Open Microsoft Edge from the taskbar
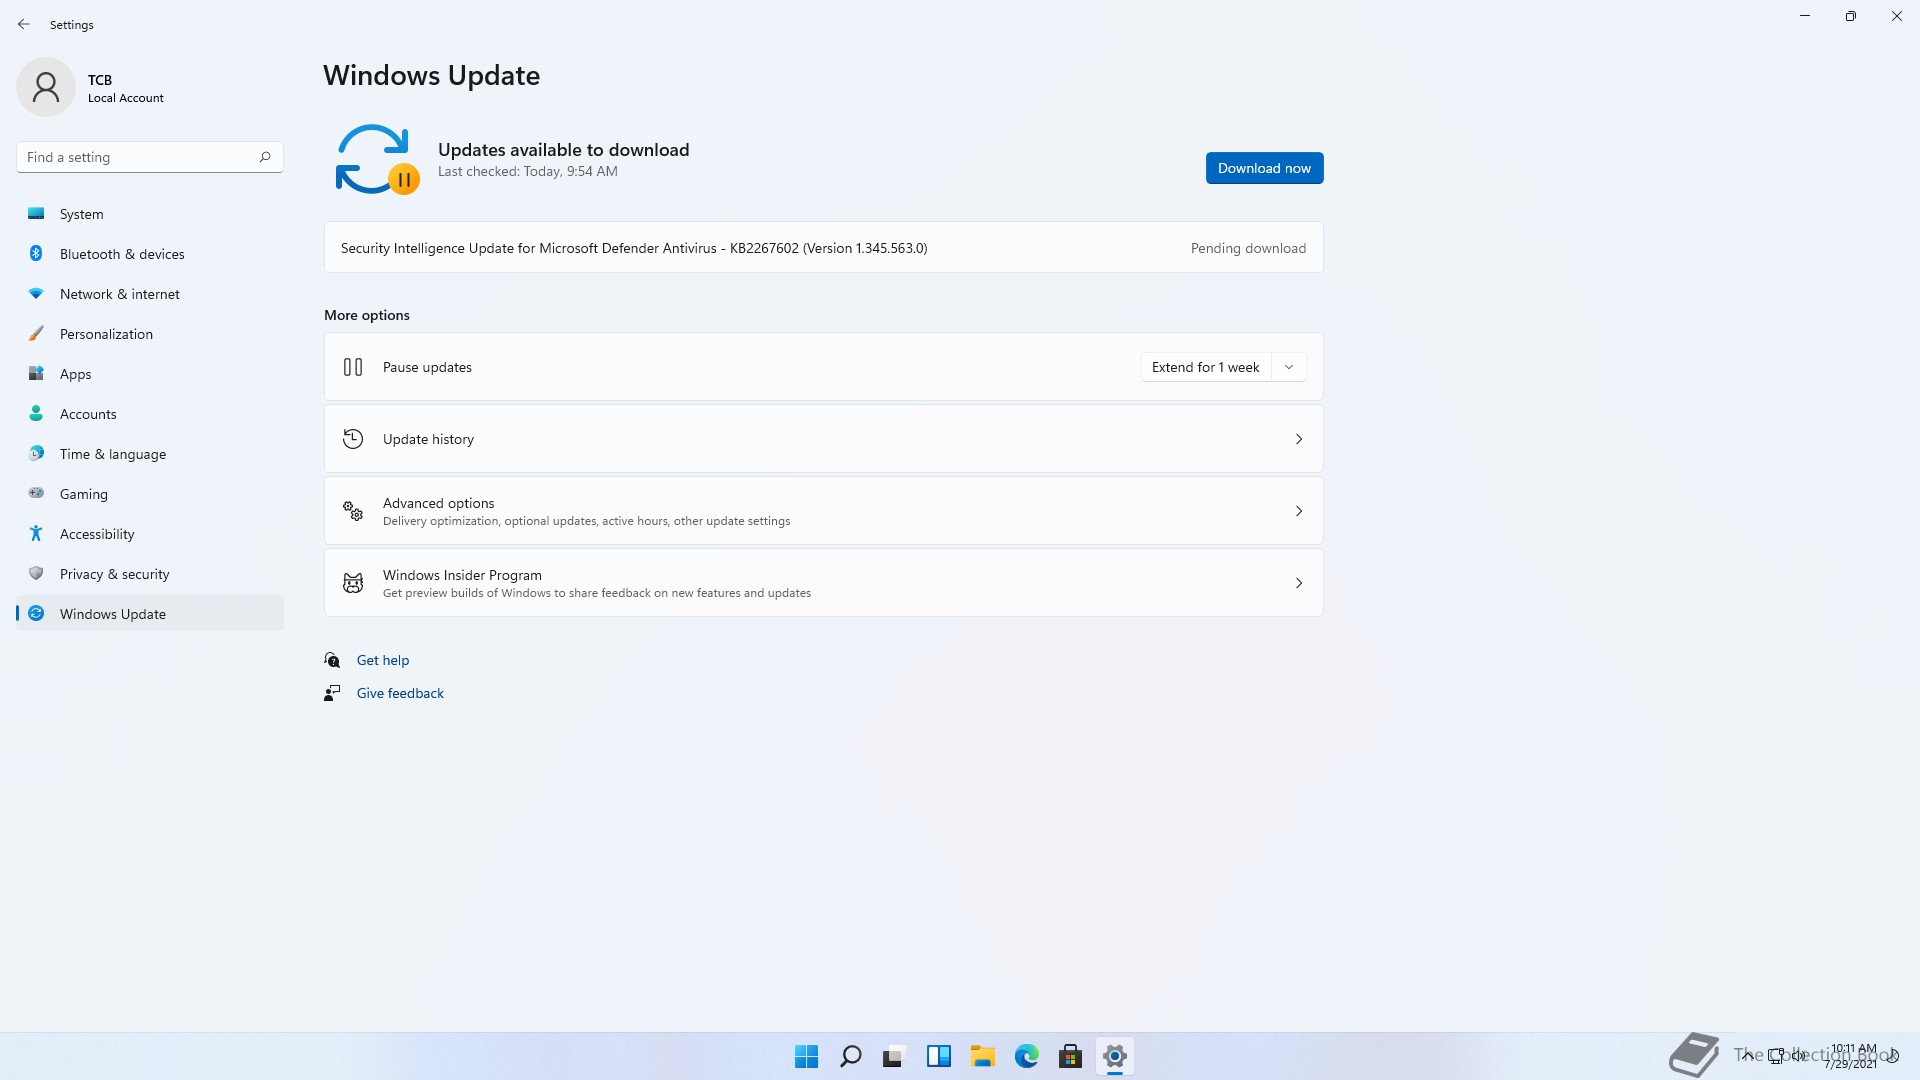The width and height of the screenshot is (1920, 1080). point(1026,1056)
